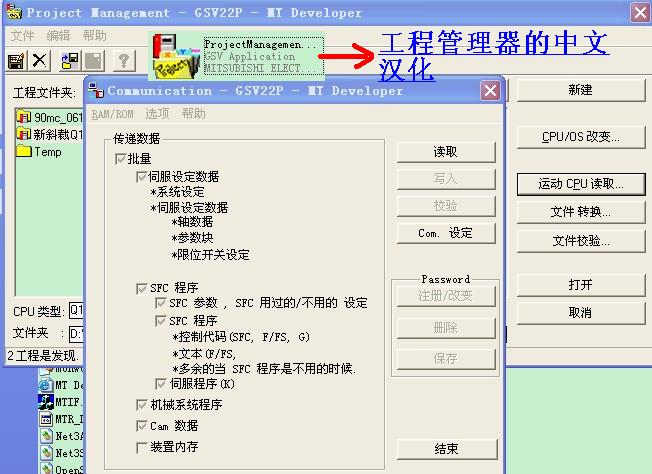Click the help question mark icon
This screenshot has height=474, width=652.
coord(123,61)
